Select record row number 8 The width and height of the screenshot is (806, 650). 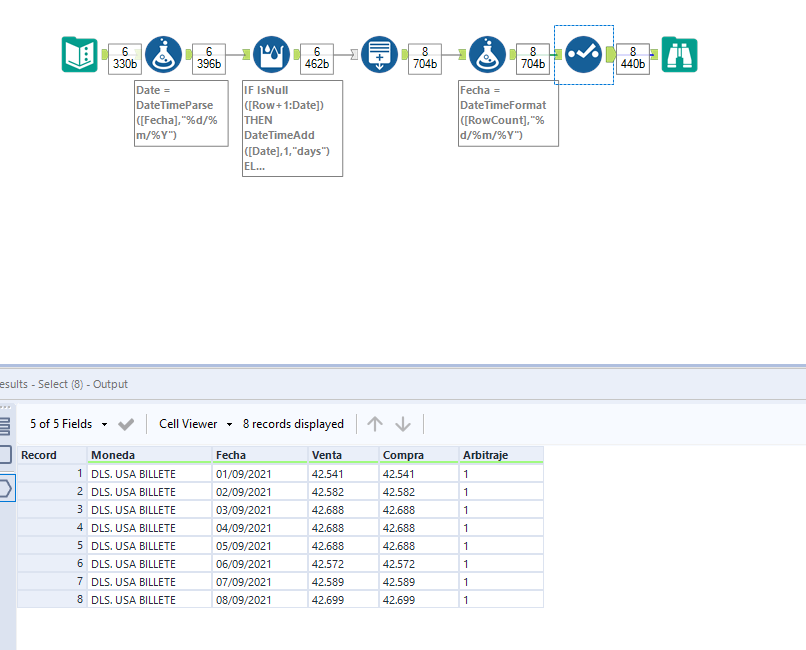coord(52,600)
